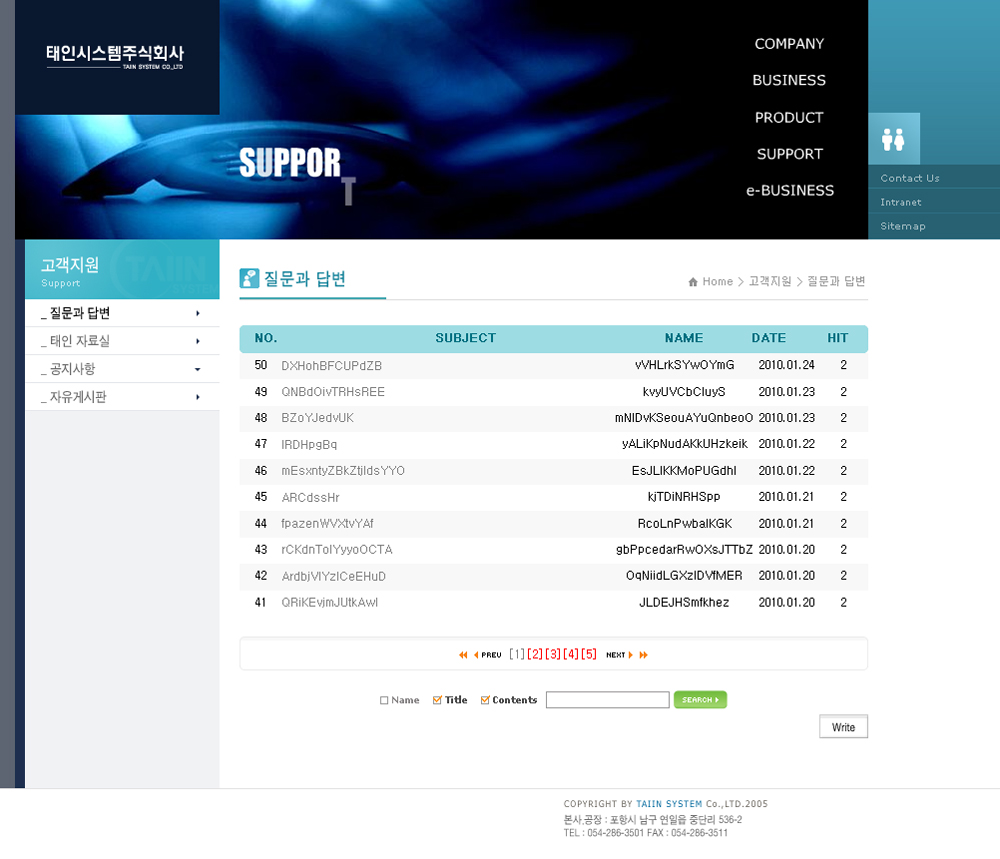Open the e-BUSINESS menu item
1000x859 pixels.
[x=789, y=190]
